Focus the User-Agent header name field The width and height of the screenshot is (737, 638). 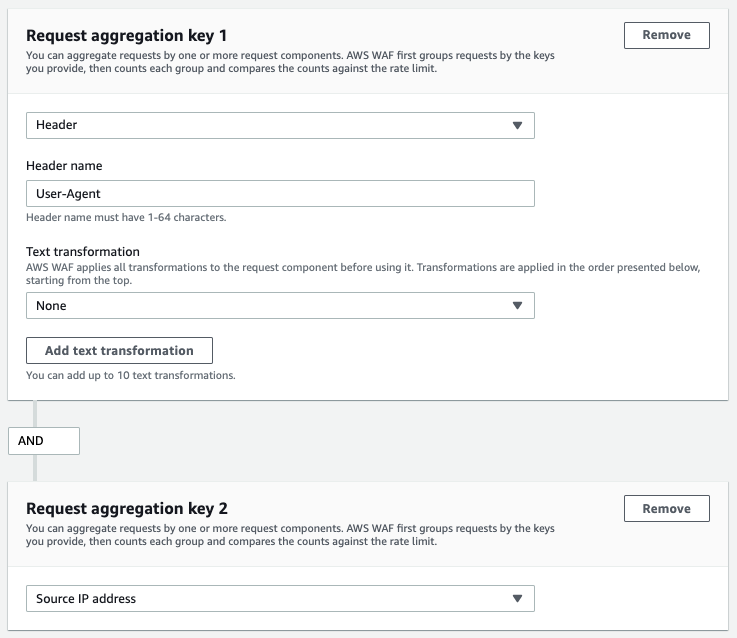(x=280, y=193)
